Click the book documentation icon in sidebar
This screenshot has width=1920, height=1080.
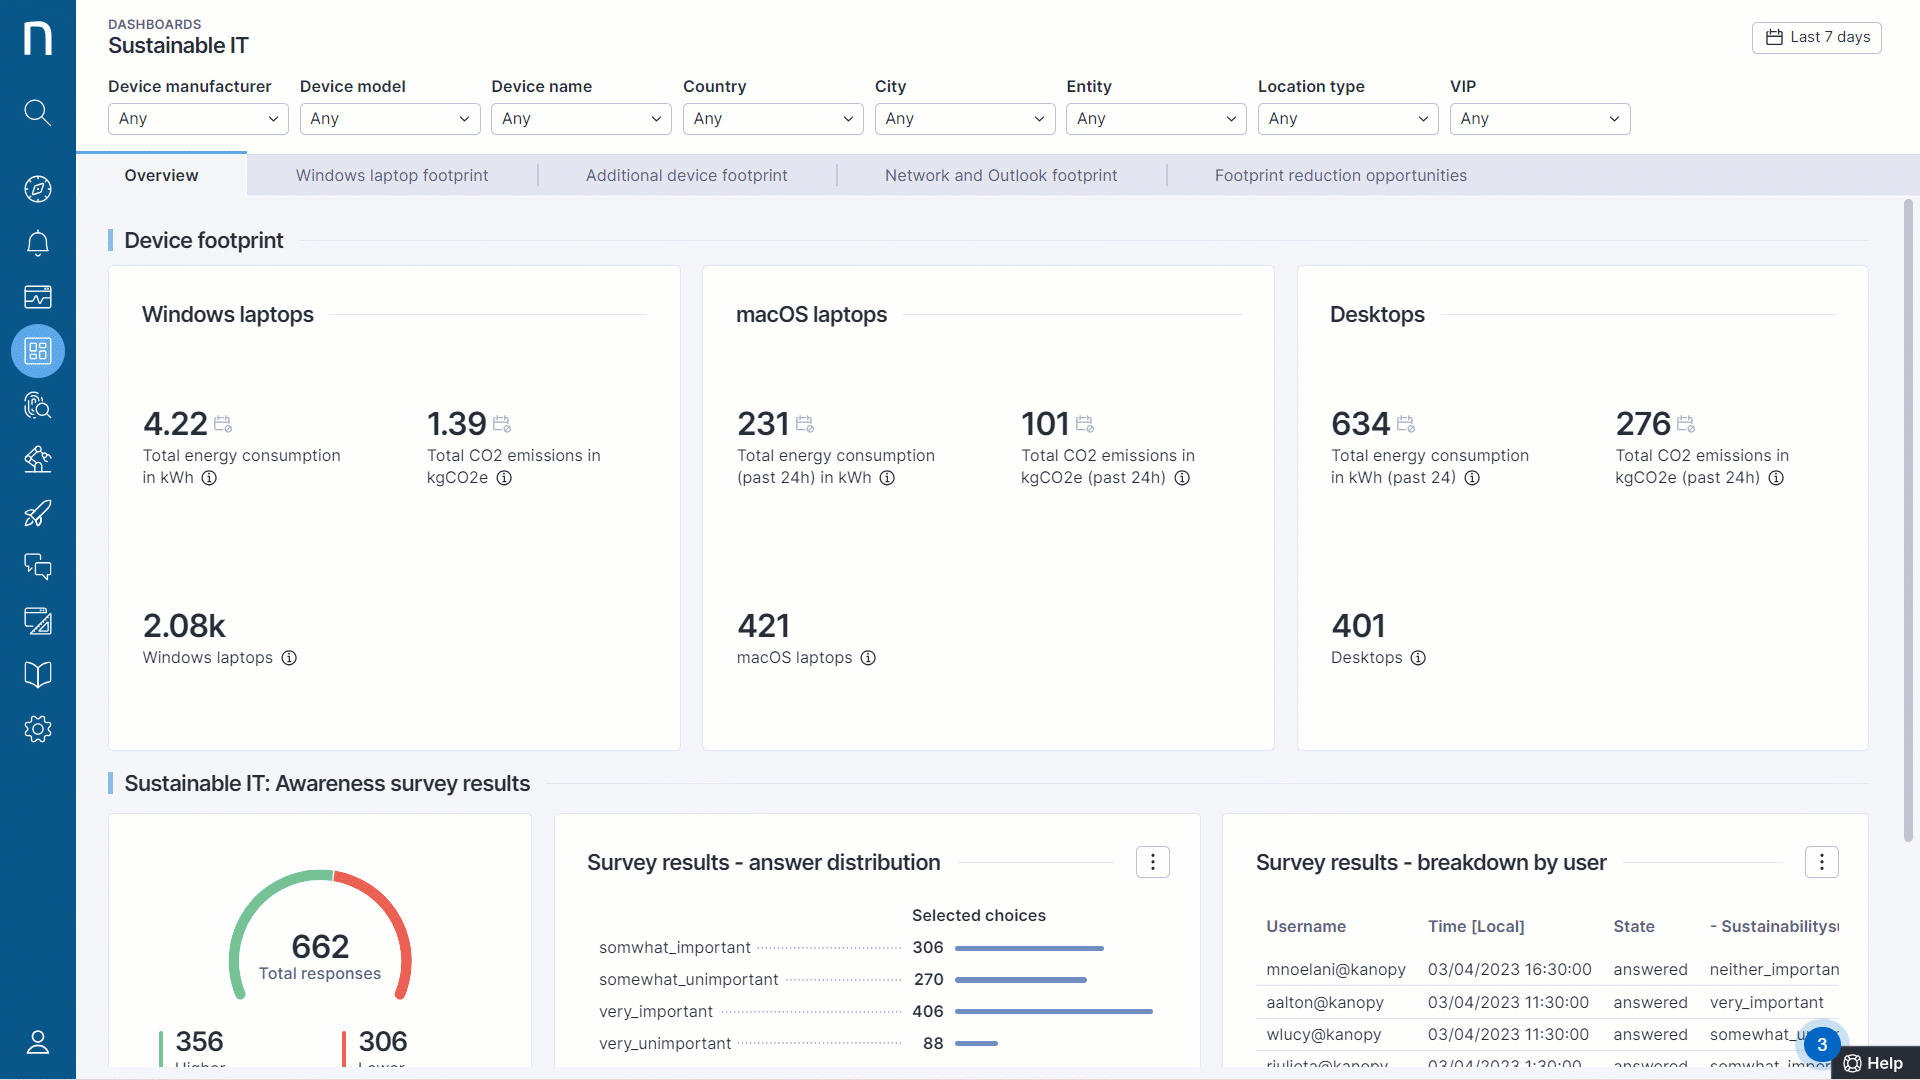pyautogui.click(x=38, y=675)
